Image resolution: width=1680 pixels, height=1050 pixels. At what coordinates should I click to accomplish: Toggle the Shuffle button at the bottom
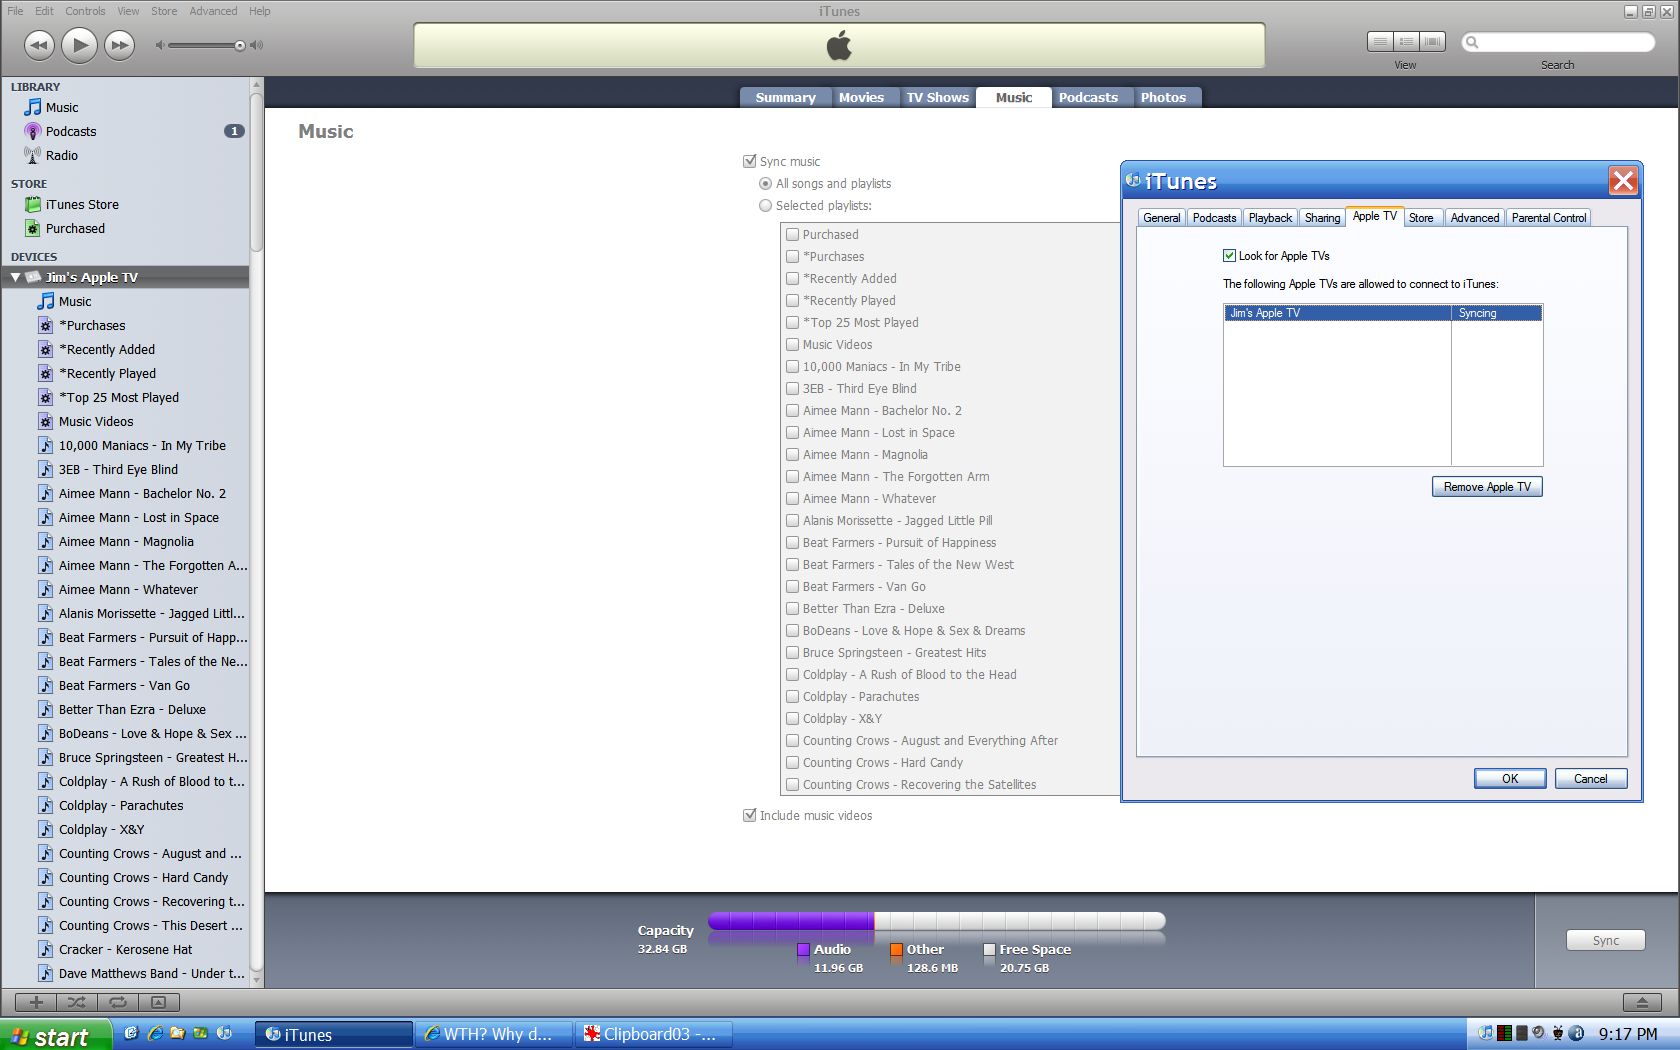77,1001
